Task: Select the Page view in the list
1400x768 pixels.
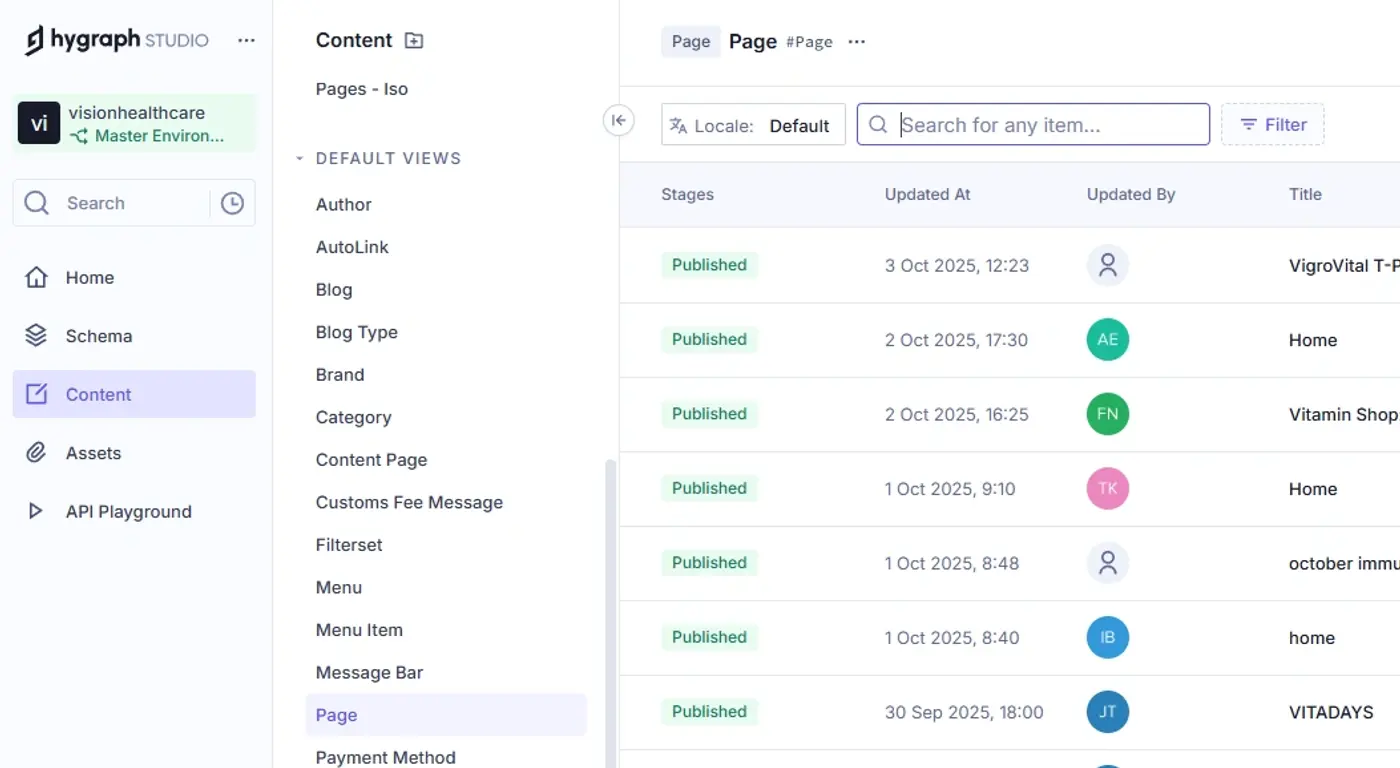Action: 446,715
